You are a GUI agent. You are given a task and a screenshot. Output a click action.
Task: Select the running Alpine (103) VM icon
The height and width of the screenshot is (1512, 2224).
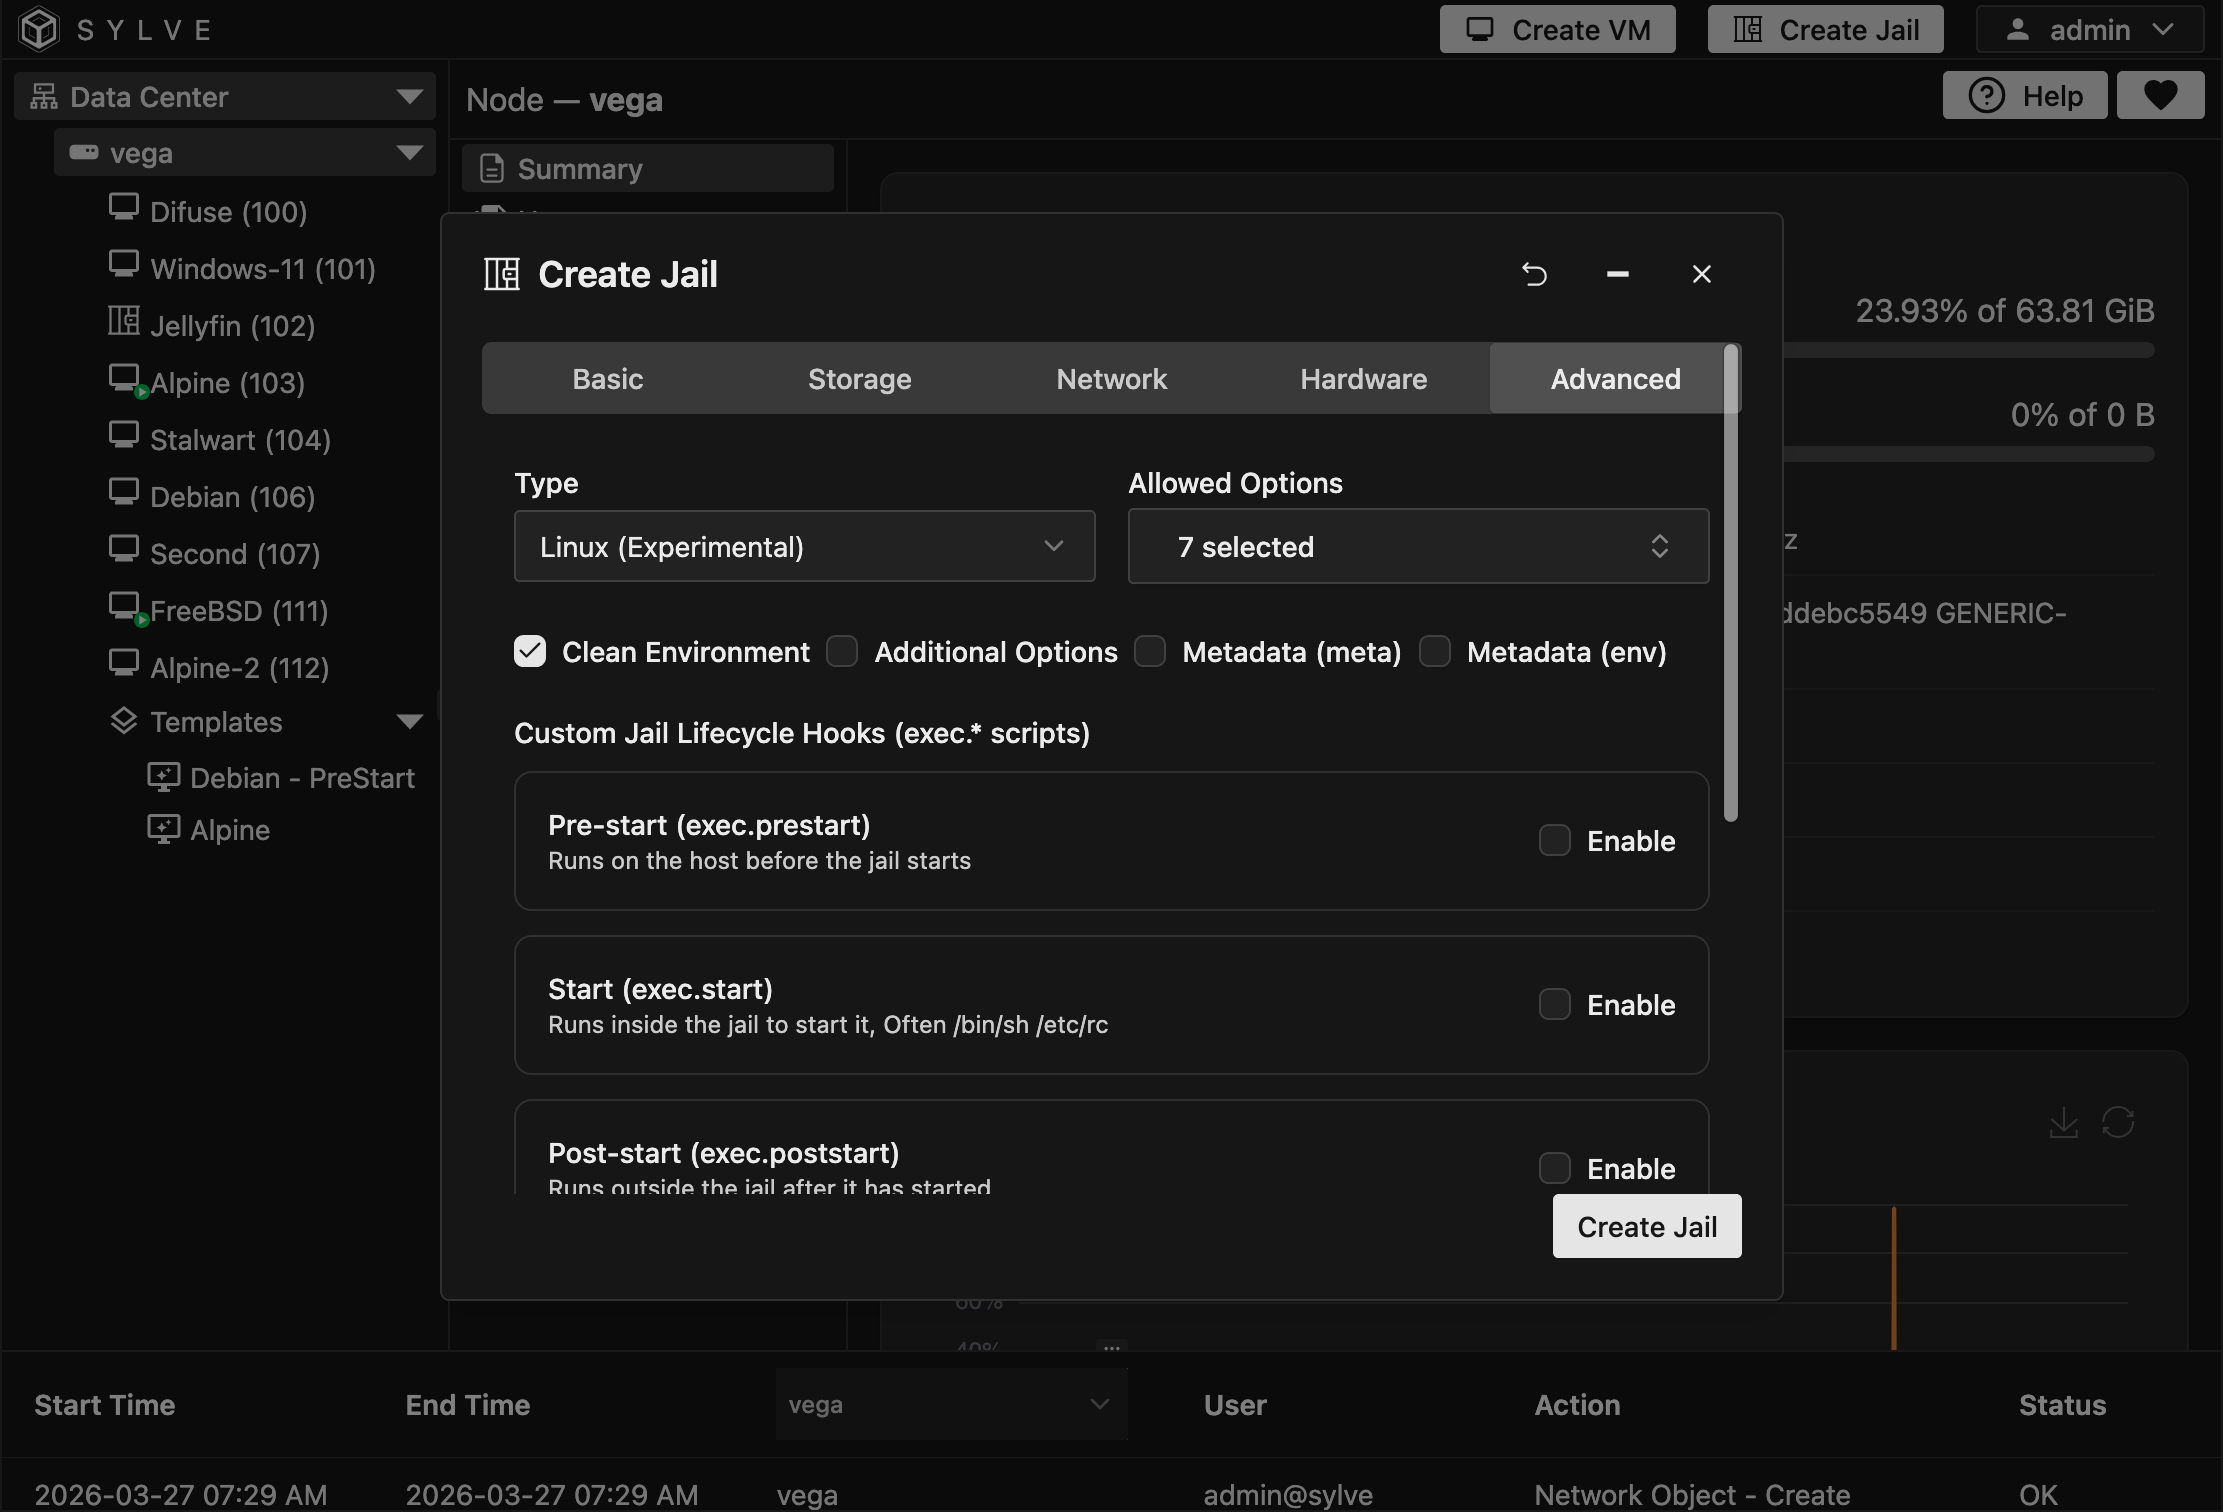click(x=126, y=380)
